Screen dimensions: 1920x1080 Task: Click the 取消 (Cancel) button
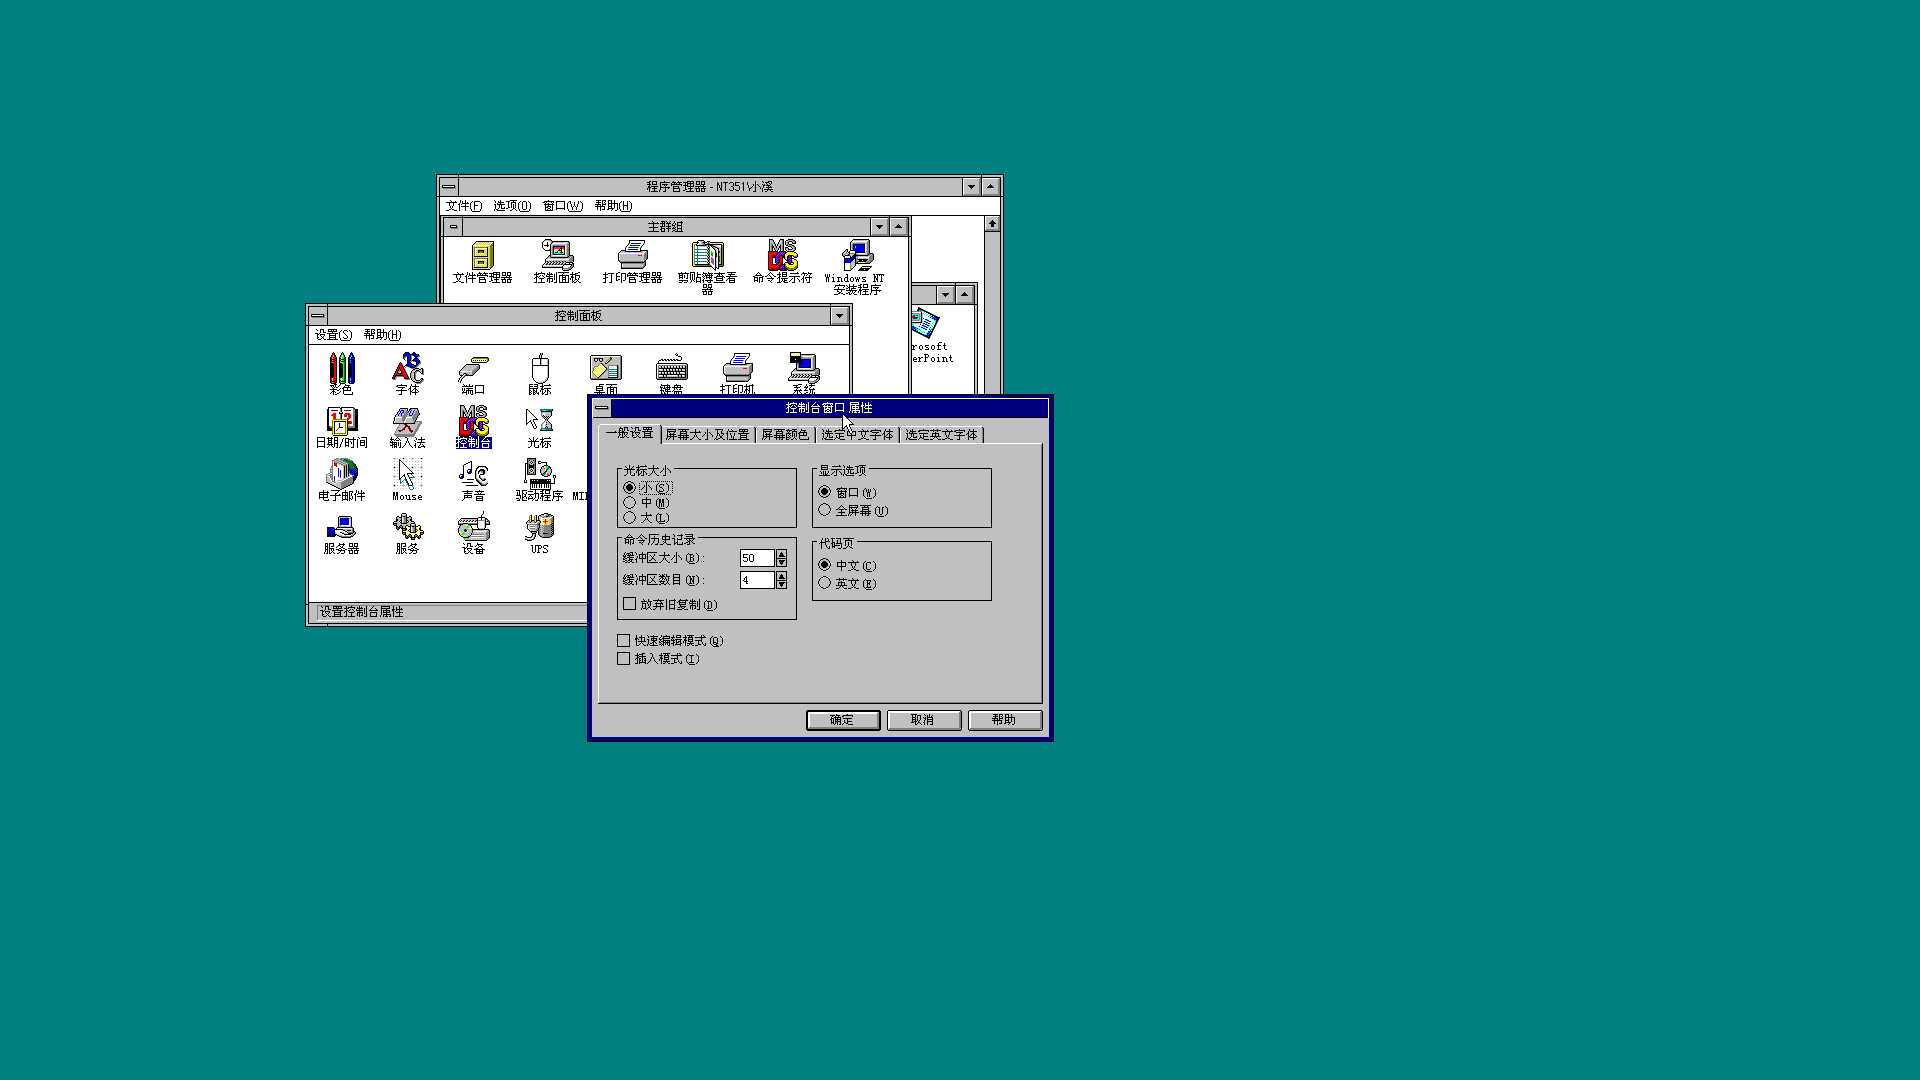pos(922,720)
